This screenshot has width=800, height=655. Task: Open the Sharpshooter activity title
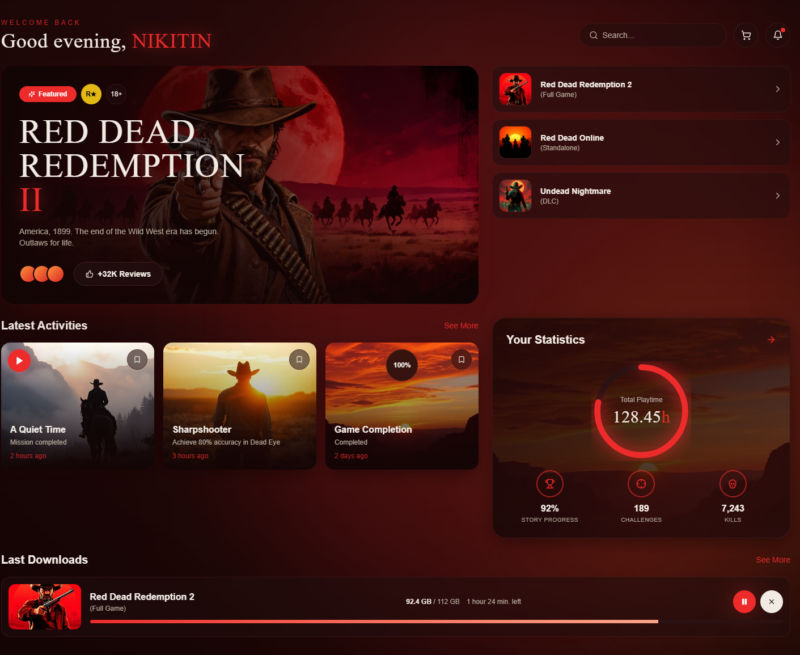click(202, 430)
